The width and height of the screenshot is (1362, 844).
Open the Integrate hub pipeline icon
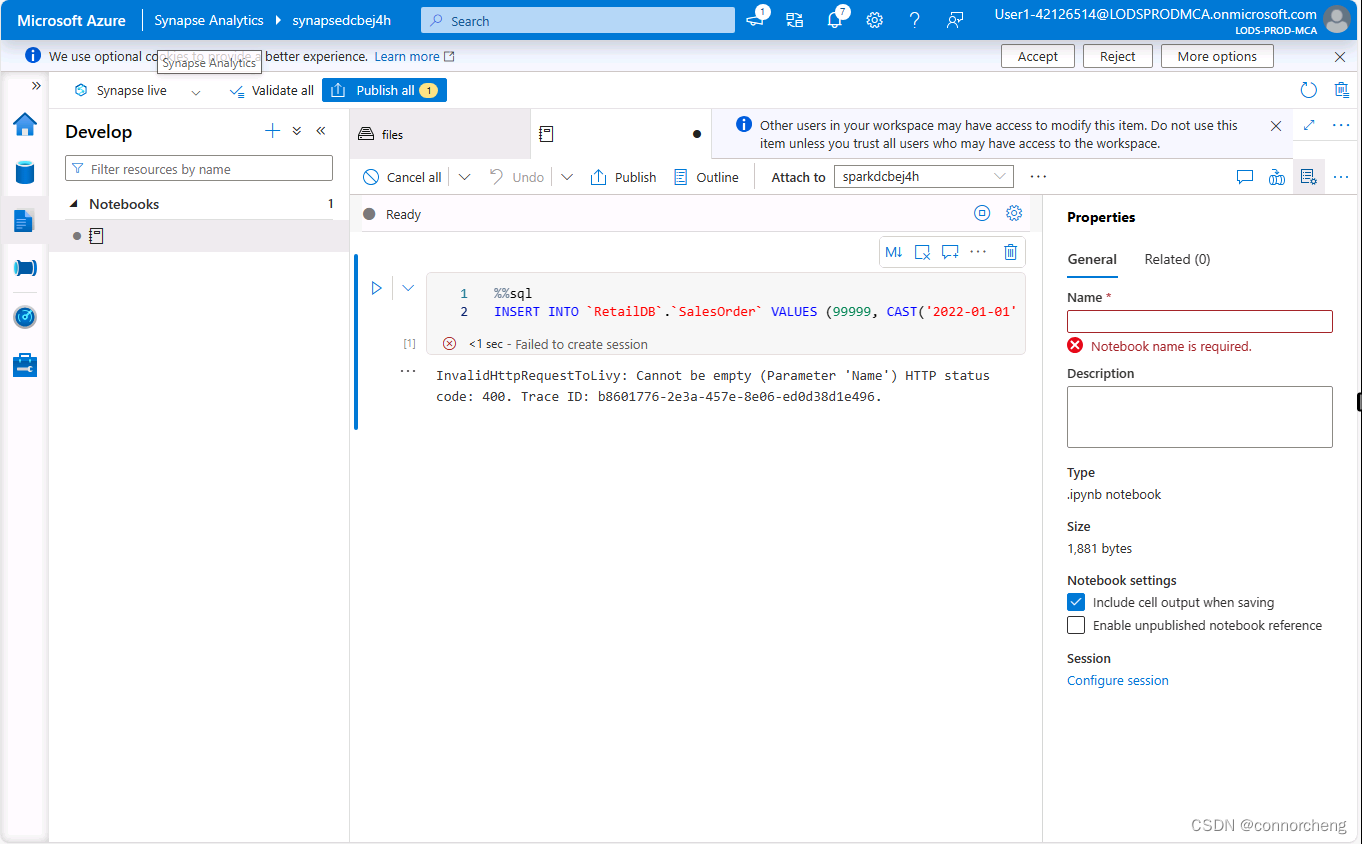point(24,268)
